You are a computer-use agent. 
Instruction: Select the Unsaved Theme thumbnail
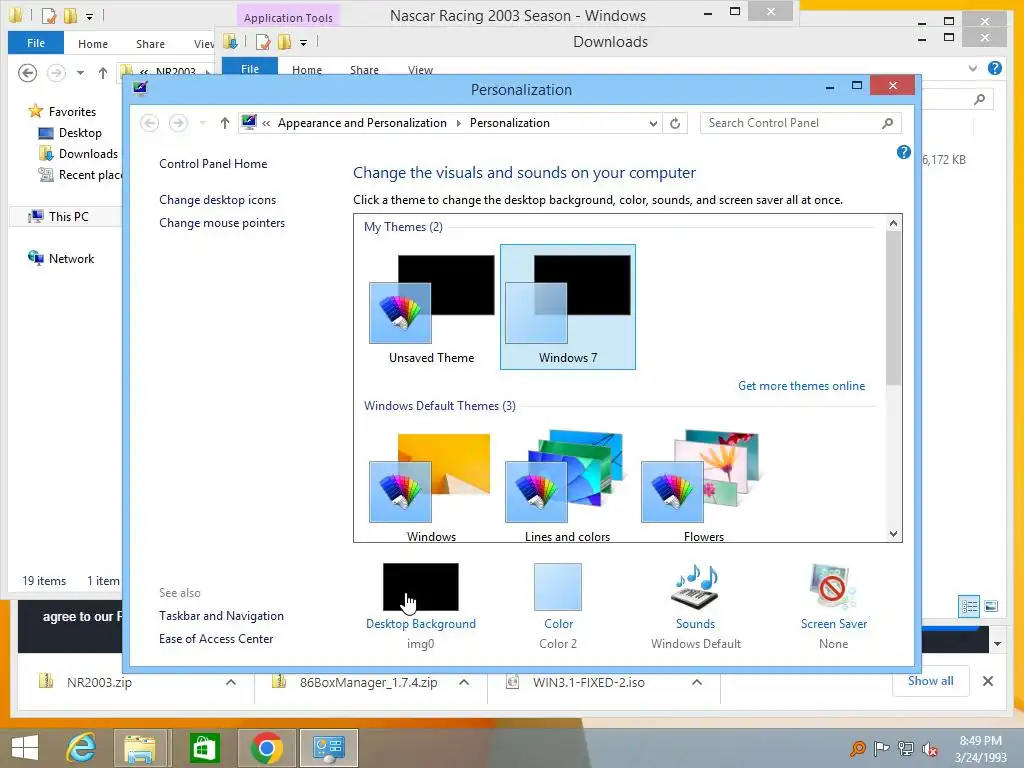(x=432, y=307)
